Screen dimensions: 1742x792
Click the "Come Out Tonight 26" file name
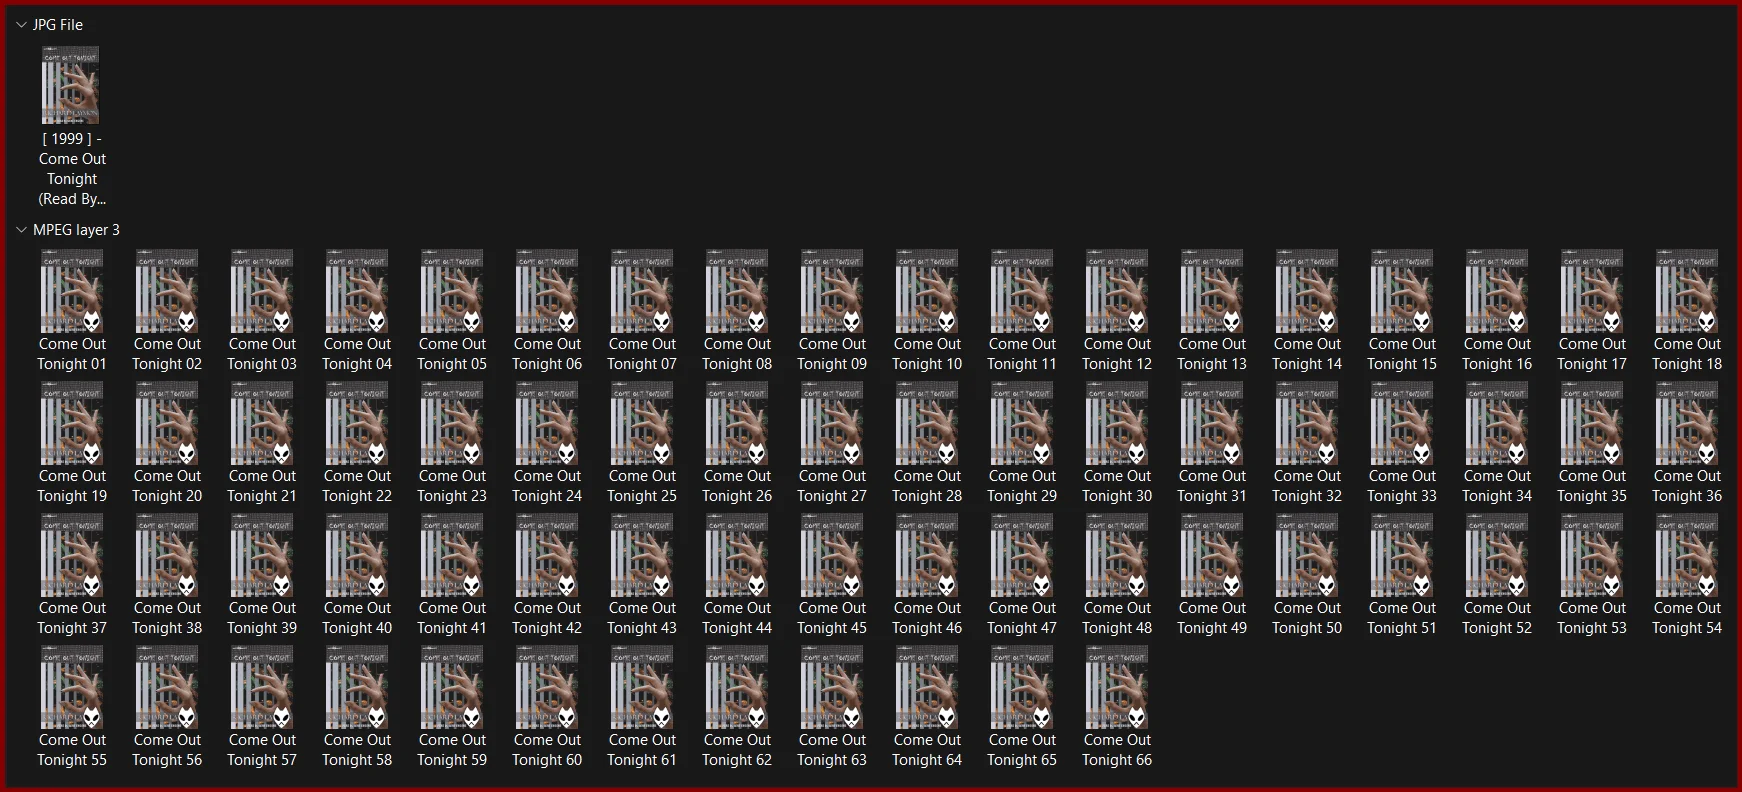(x=737, y=486)
